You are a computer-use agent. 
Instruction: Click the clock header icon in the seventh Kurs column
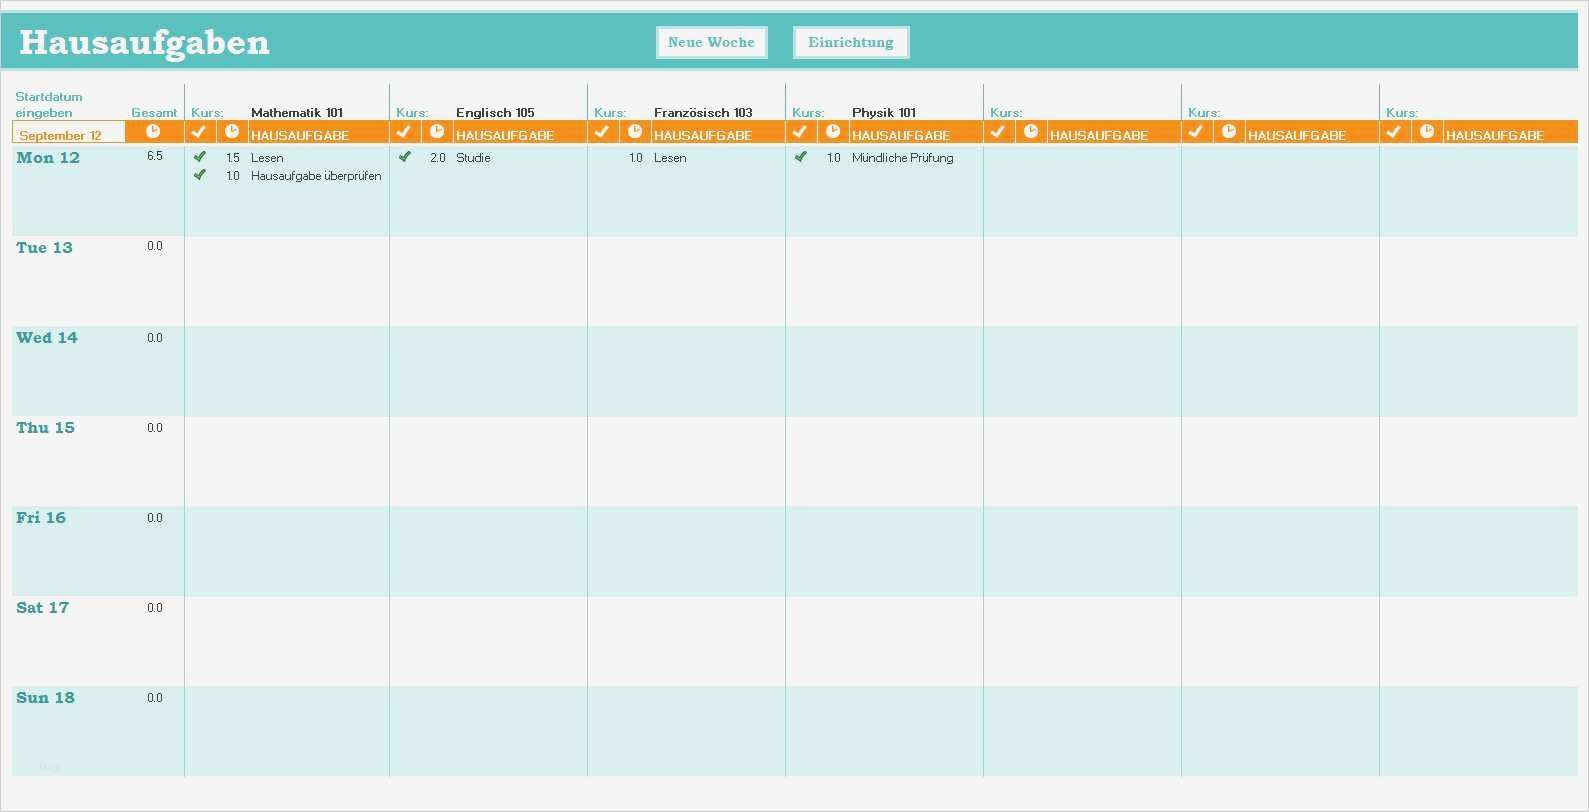coord(1427,132)
